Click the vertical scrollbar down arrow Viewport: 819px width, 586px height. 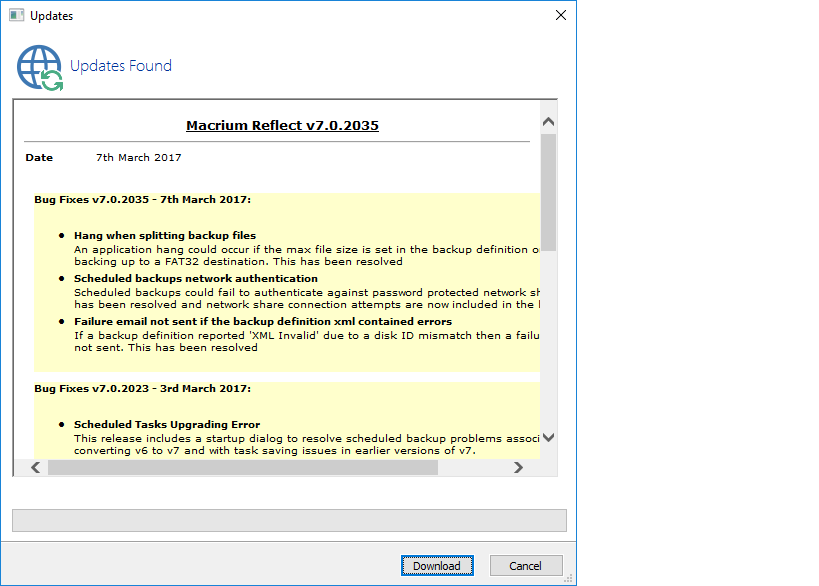point(548,438)
